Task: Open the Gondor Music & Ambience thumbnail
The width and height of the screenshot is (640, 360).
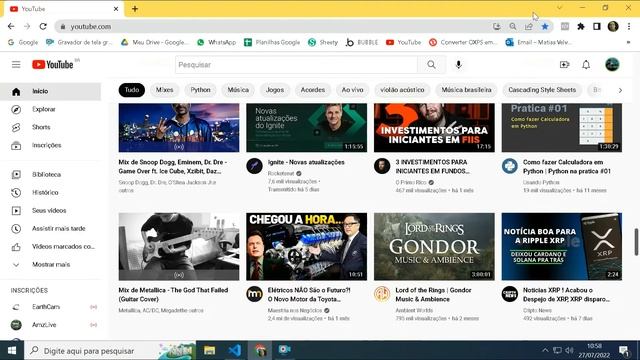Action: point(434,247)
